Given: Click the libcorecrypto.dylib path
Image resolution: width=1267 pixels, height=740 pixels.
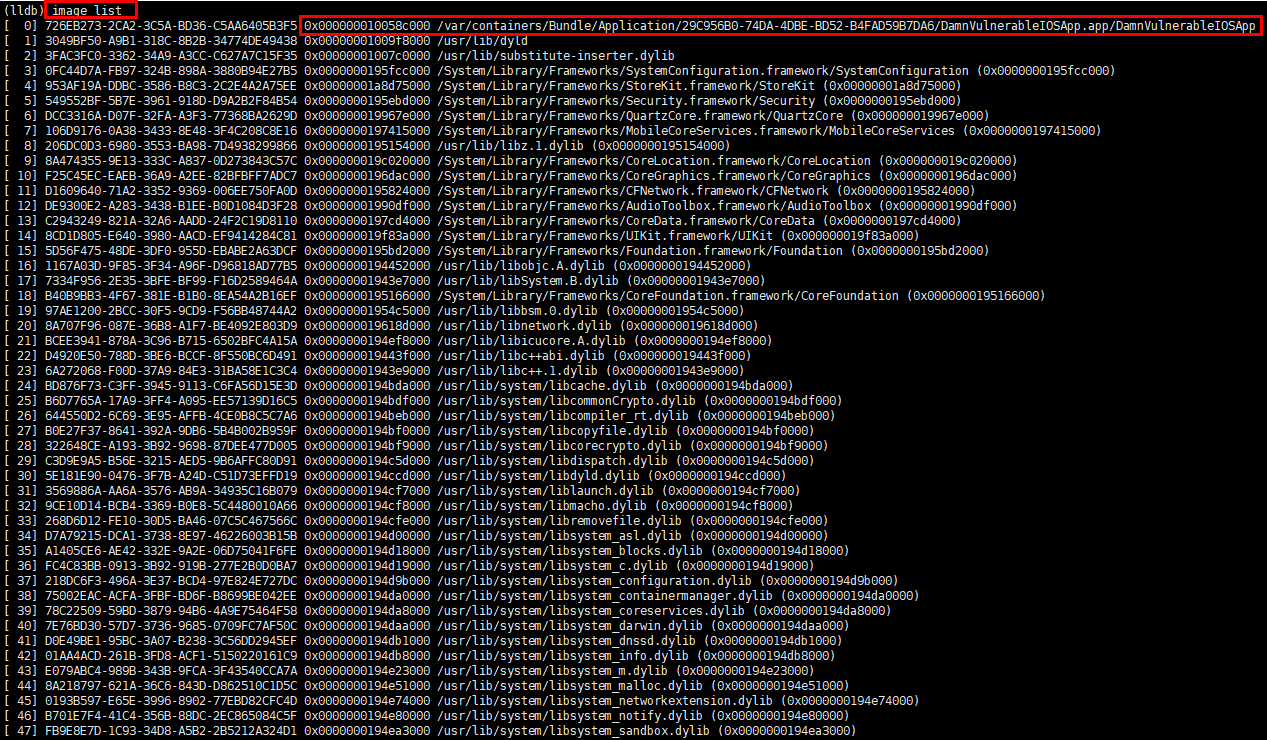Looking at the screenshot, I should coord(558,445).
